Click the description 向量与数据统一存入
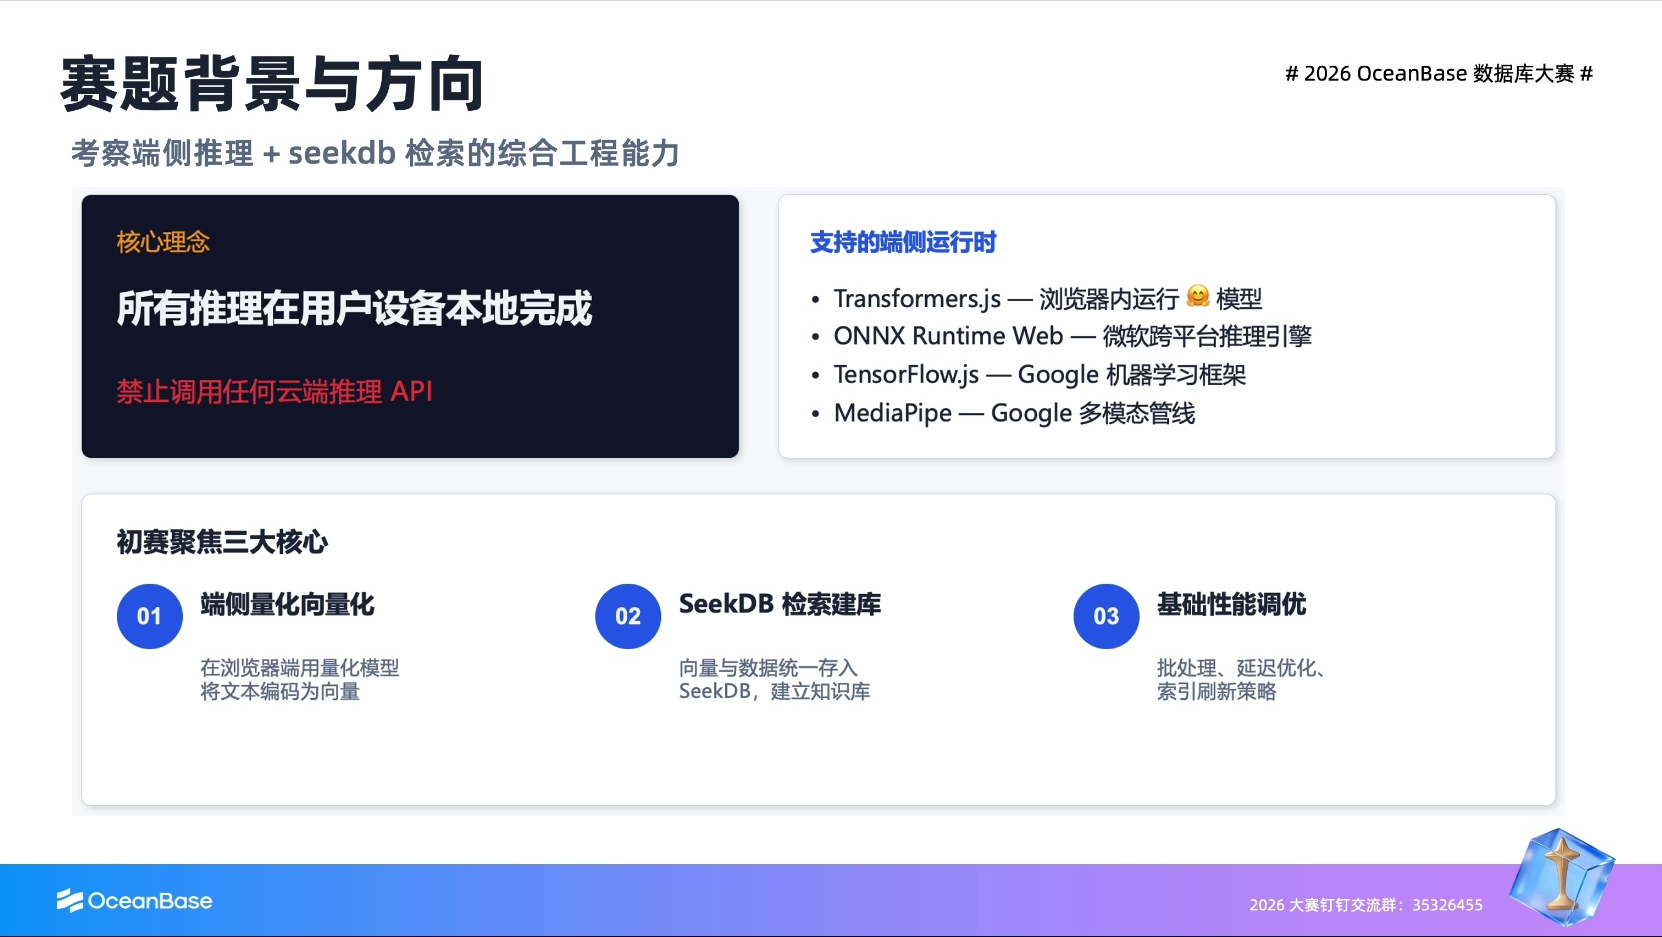 [768, 668]
